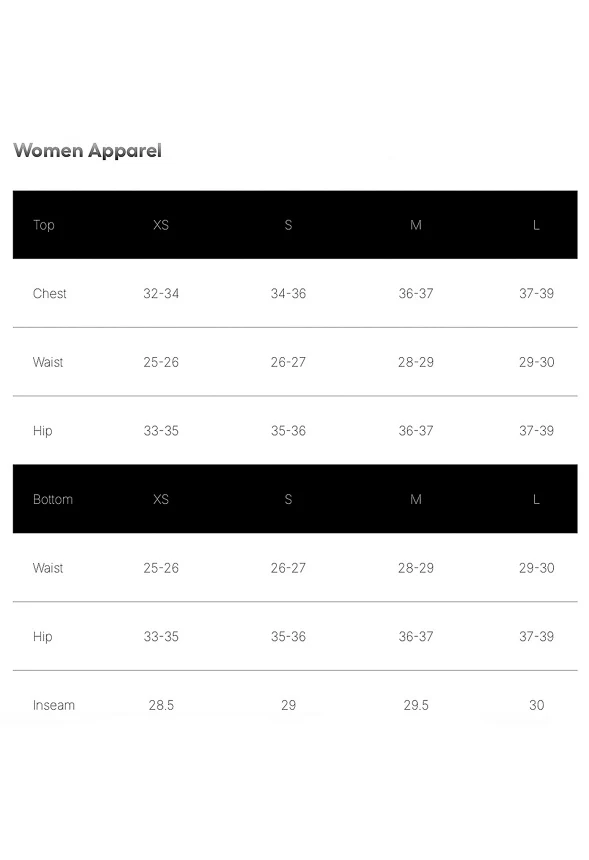Click Top Waist value 28-29 for M

click(416, 362)
